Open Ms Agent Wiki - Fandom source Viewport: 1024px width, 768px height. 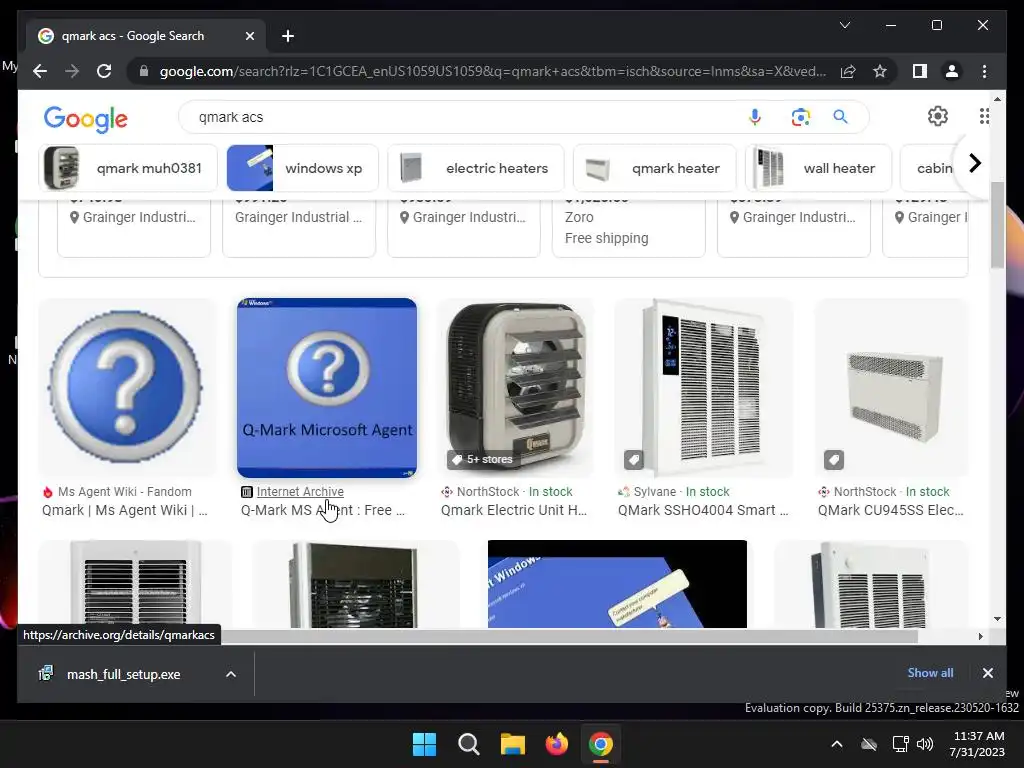click(125, 492)
